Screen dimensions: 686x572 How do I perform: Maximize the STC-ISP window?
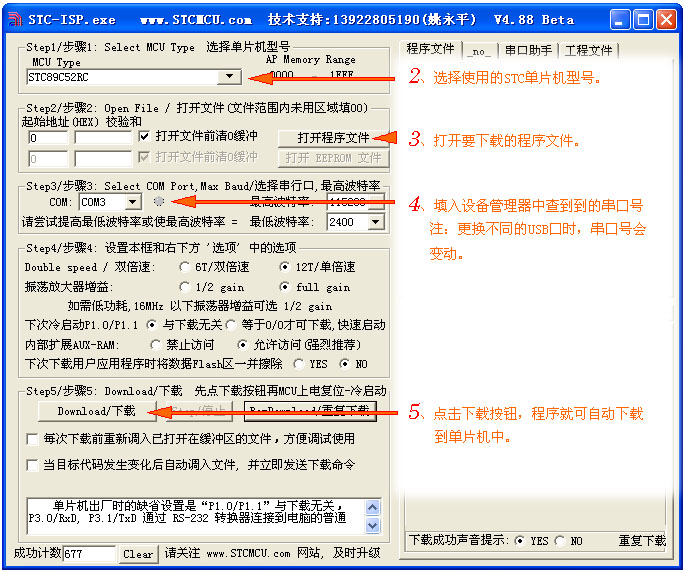(643, 19)
